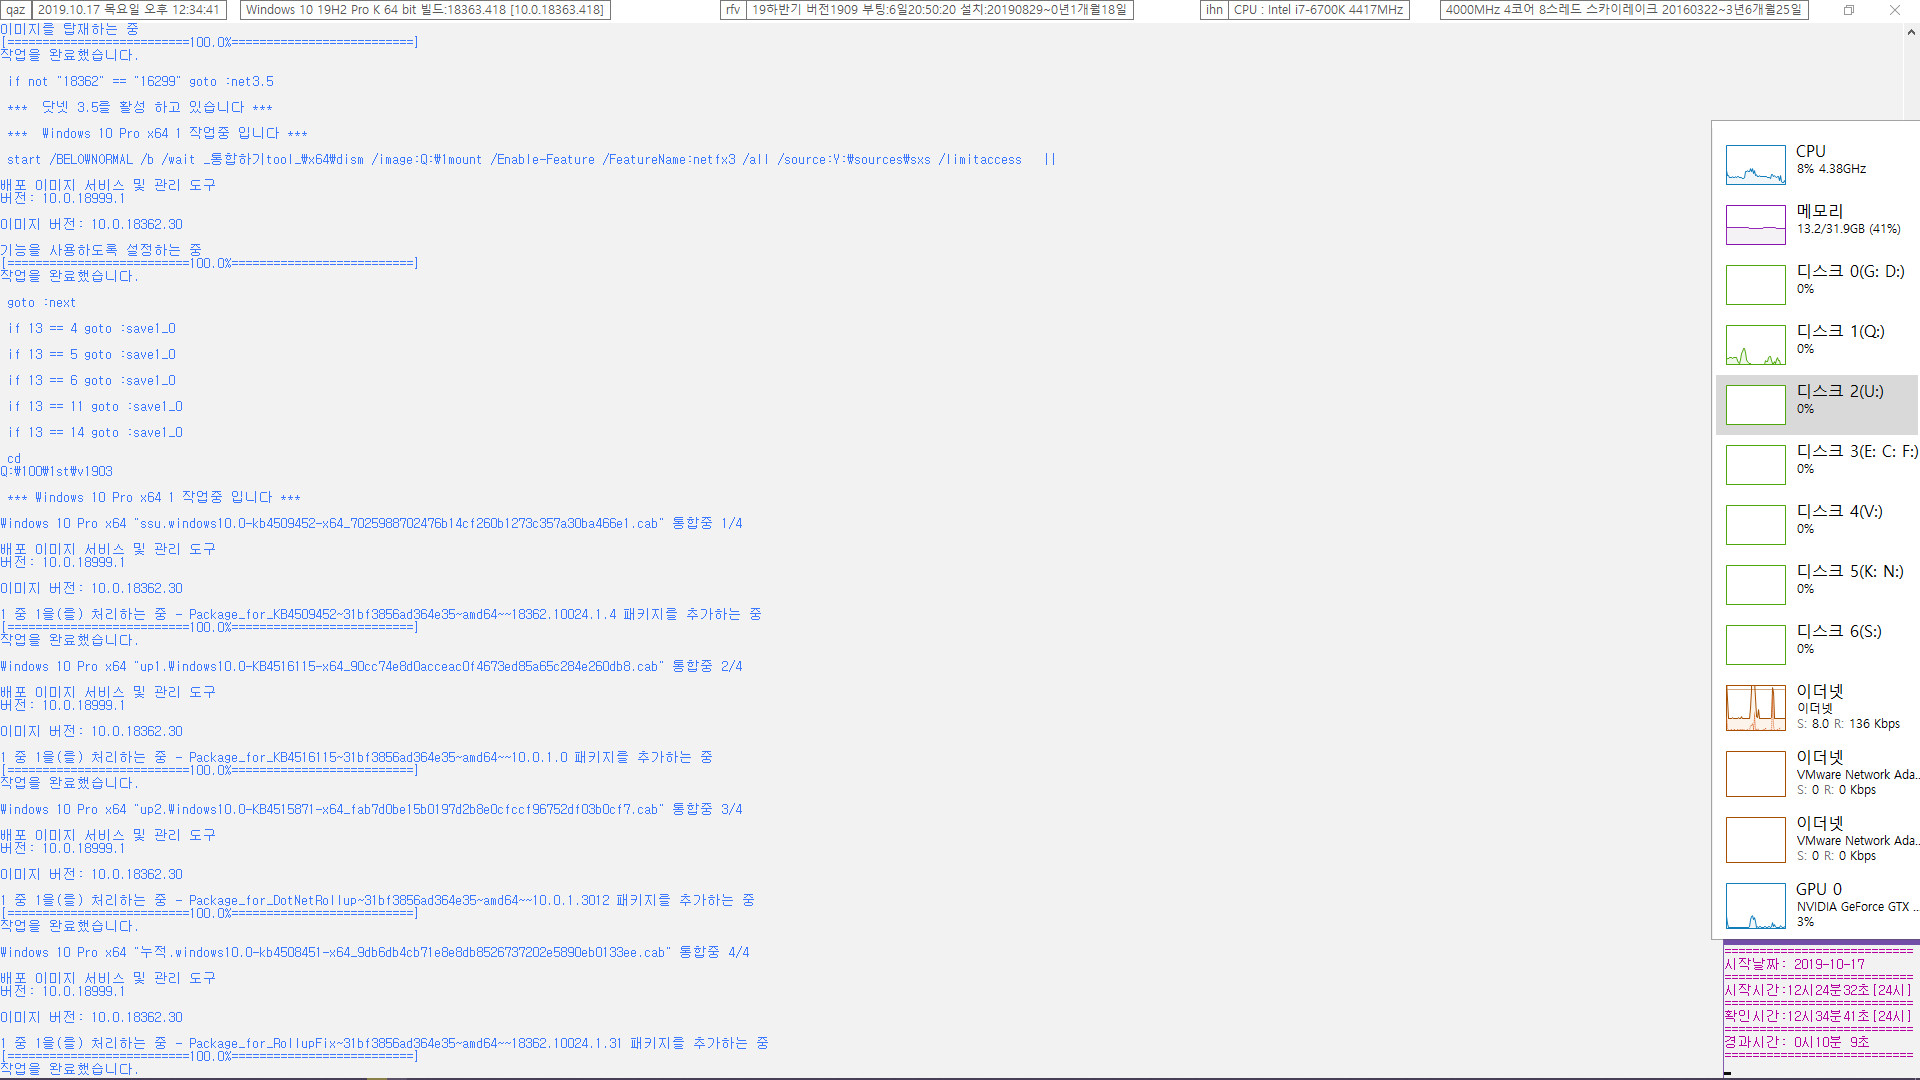1920x1080 pixels.
Task: Click the 'goto :next' line
Action: (x=41, y=303)
